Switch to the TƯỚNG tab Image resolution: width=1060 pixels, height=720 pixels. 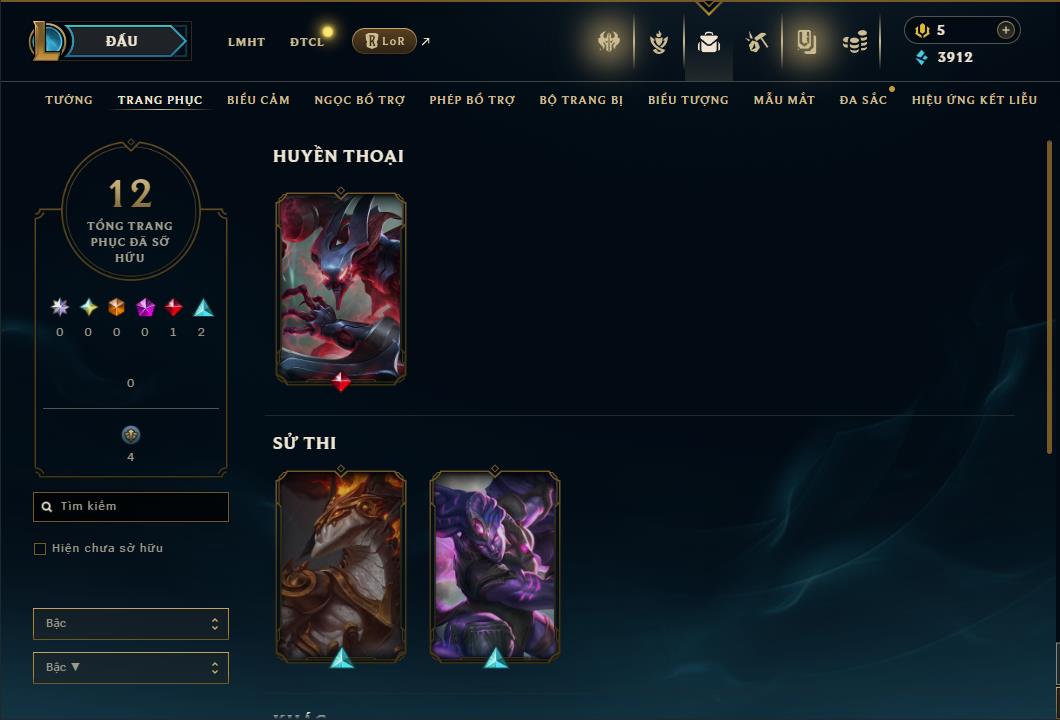pyautogui.click(x=69, y=100)
